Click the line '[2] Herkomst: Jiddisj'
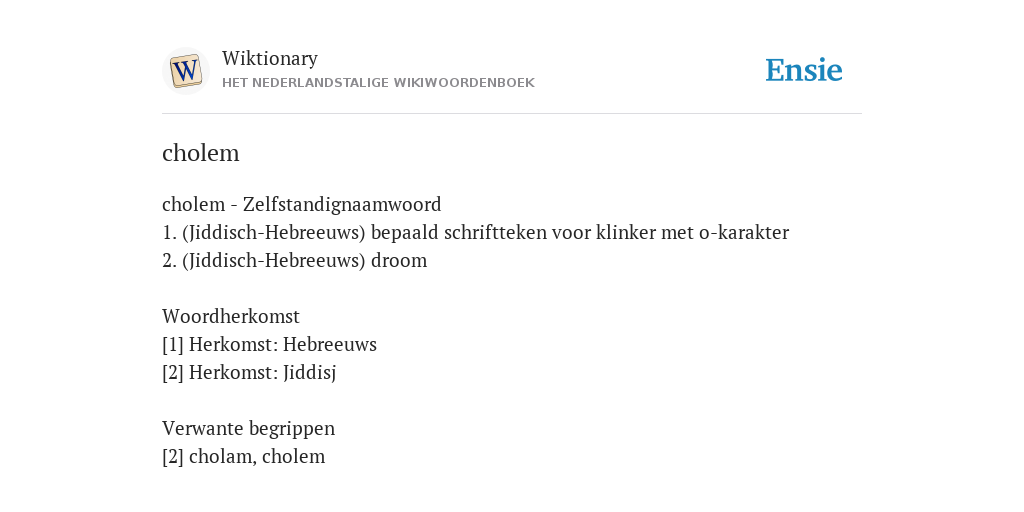 249,373
